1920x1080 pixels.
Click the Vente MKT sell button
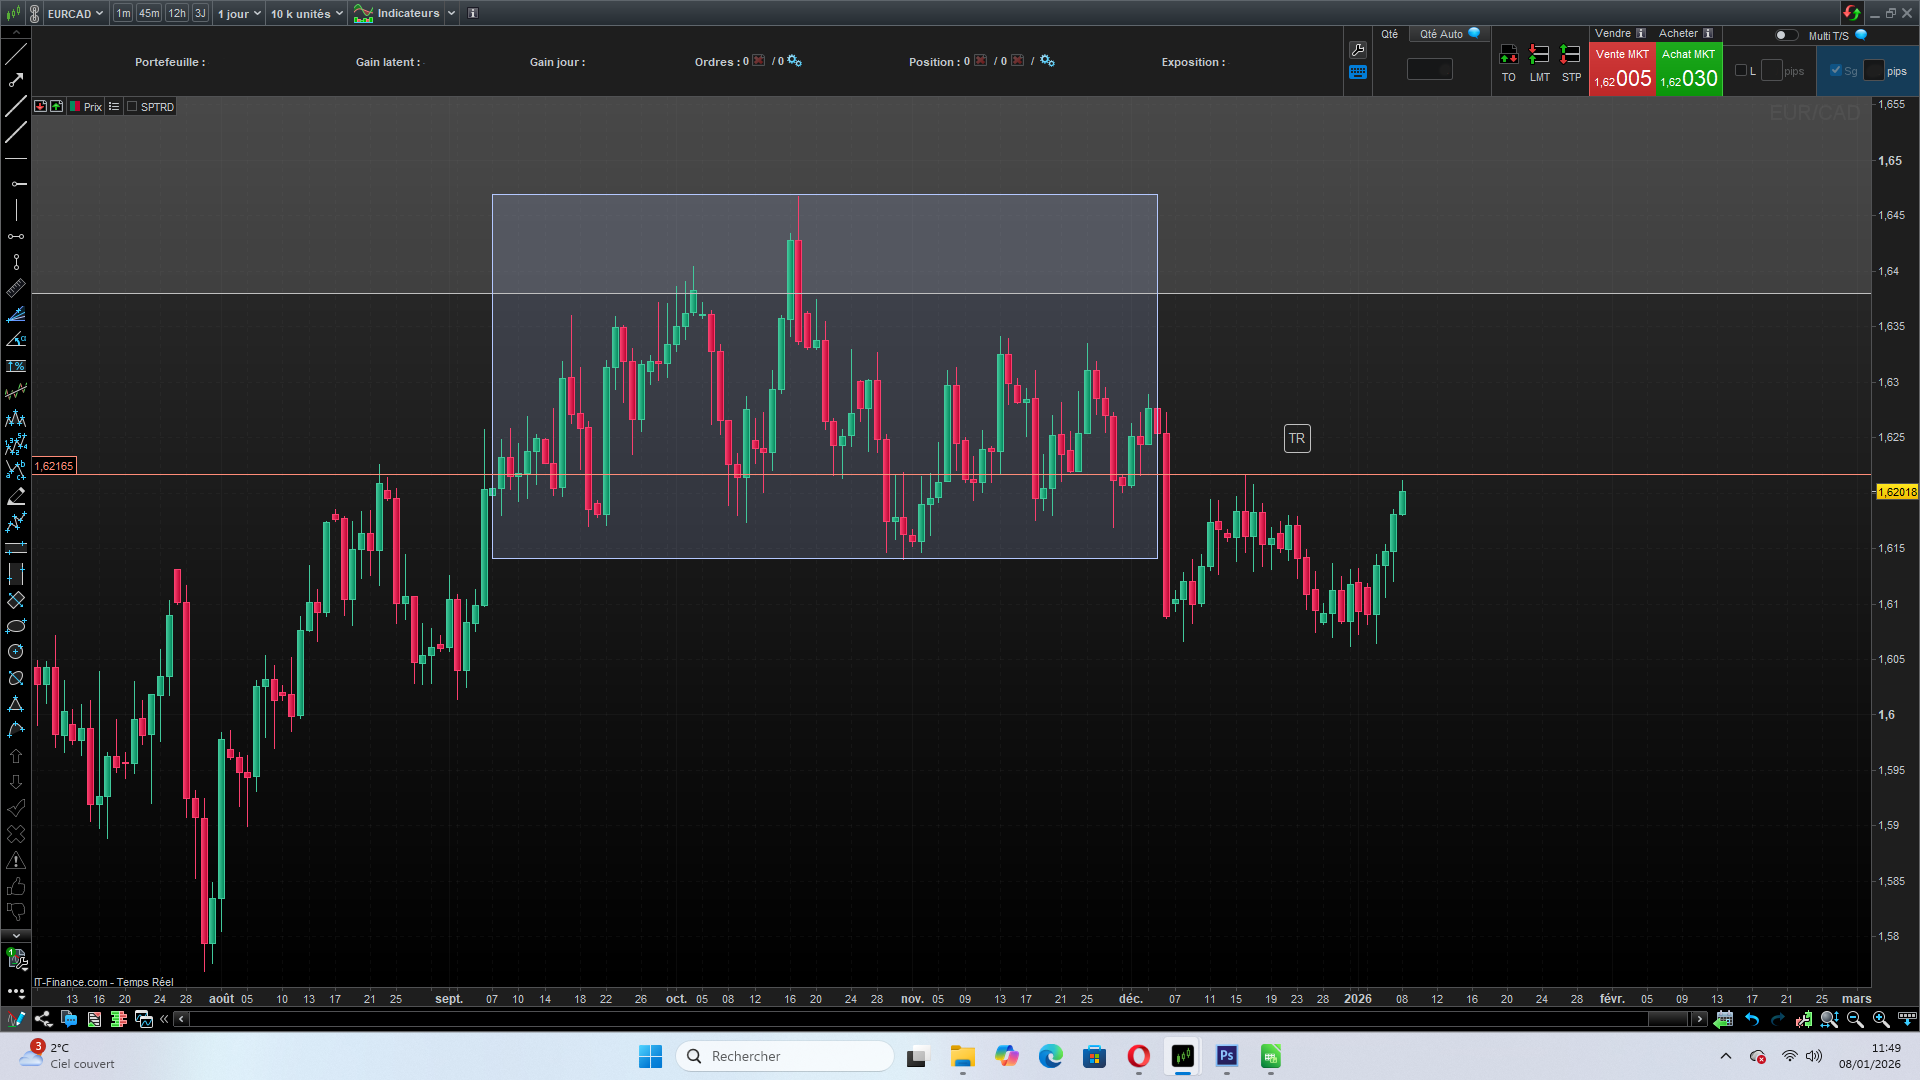[1622, 69]
